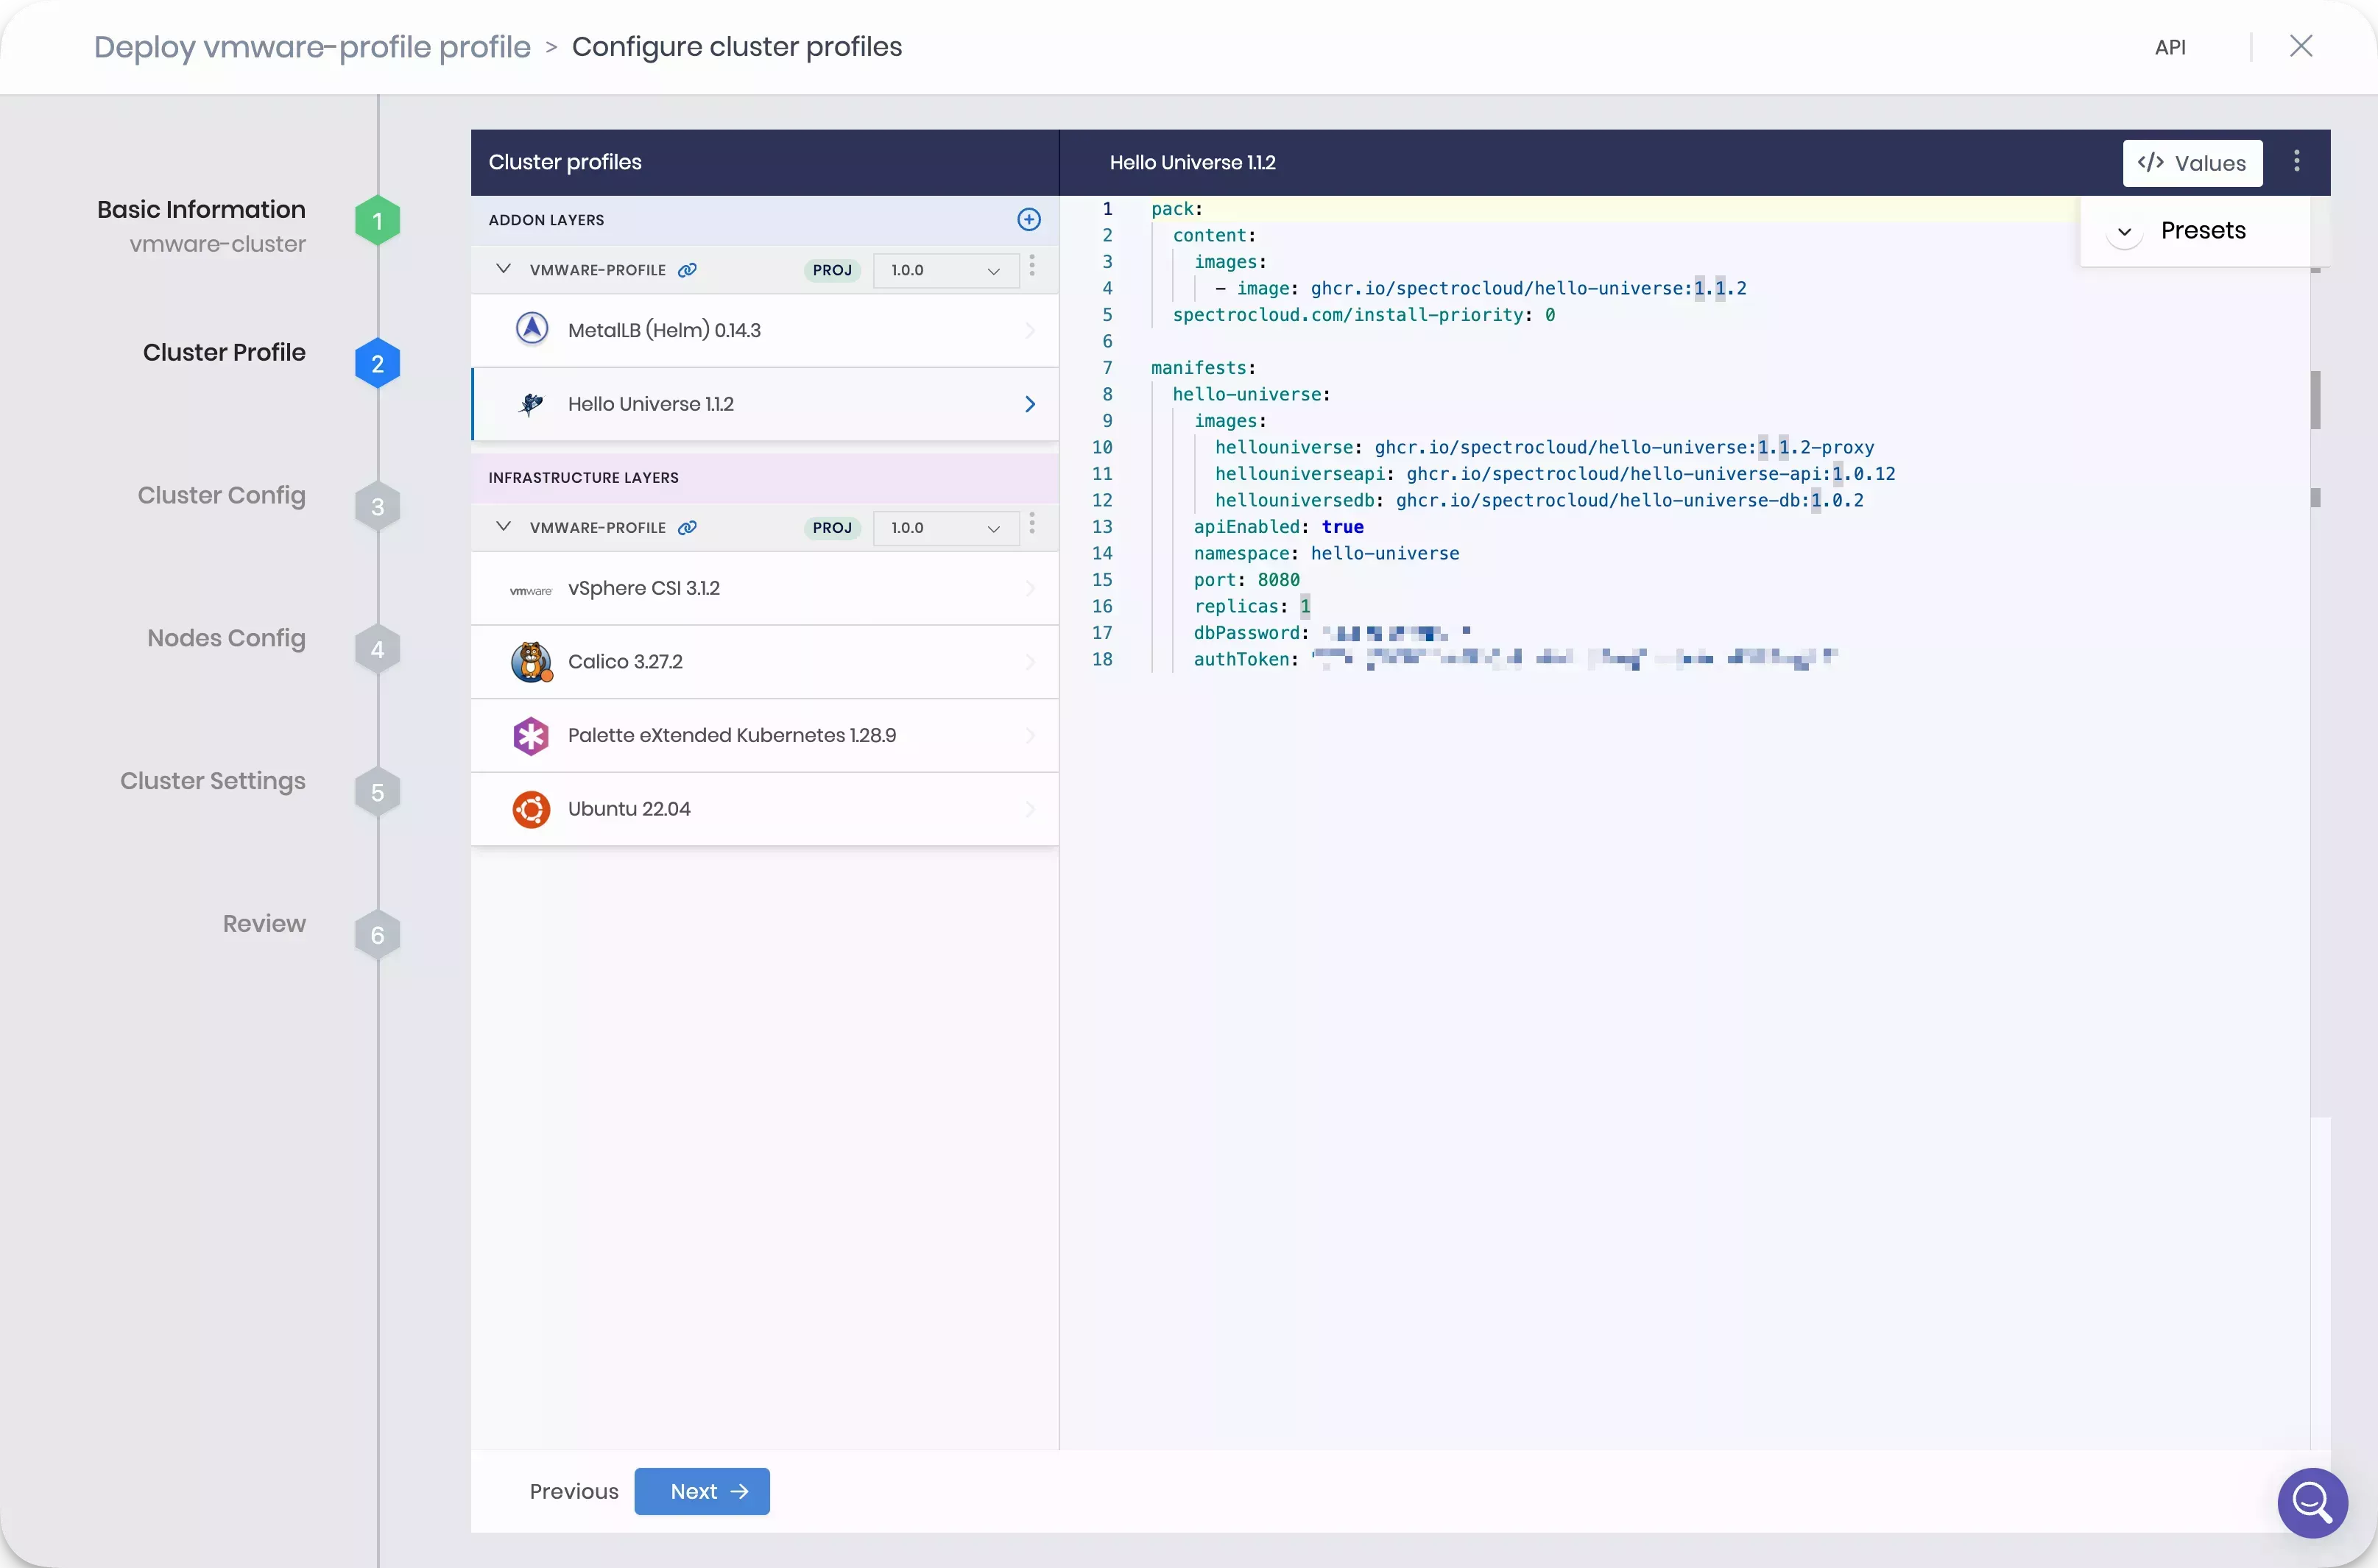Click the vmware logo for vSphere CSI

531,590
